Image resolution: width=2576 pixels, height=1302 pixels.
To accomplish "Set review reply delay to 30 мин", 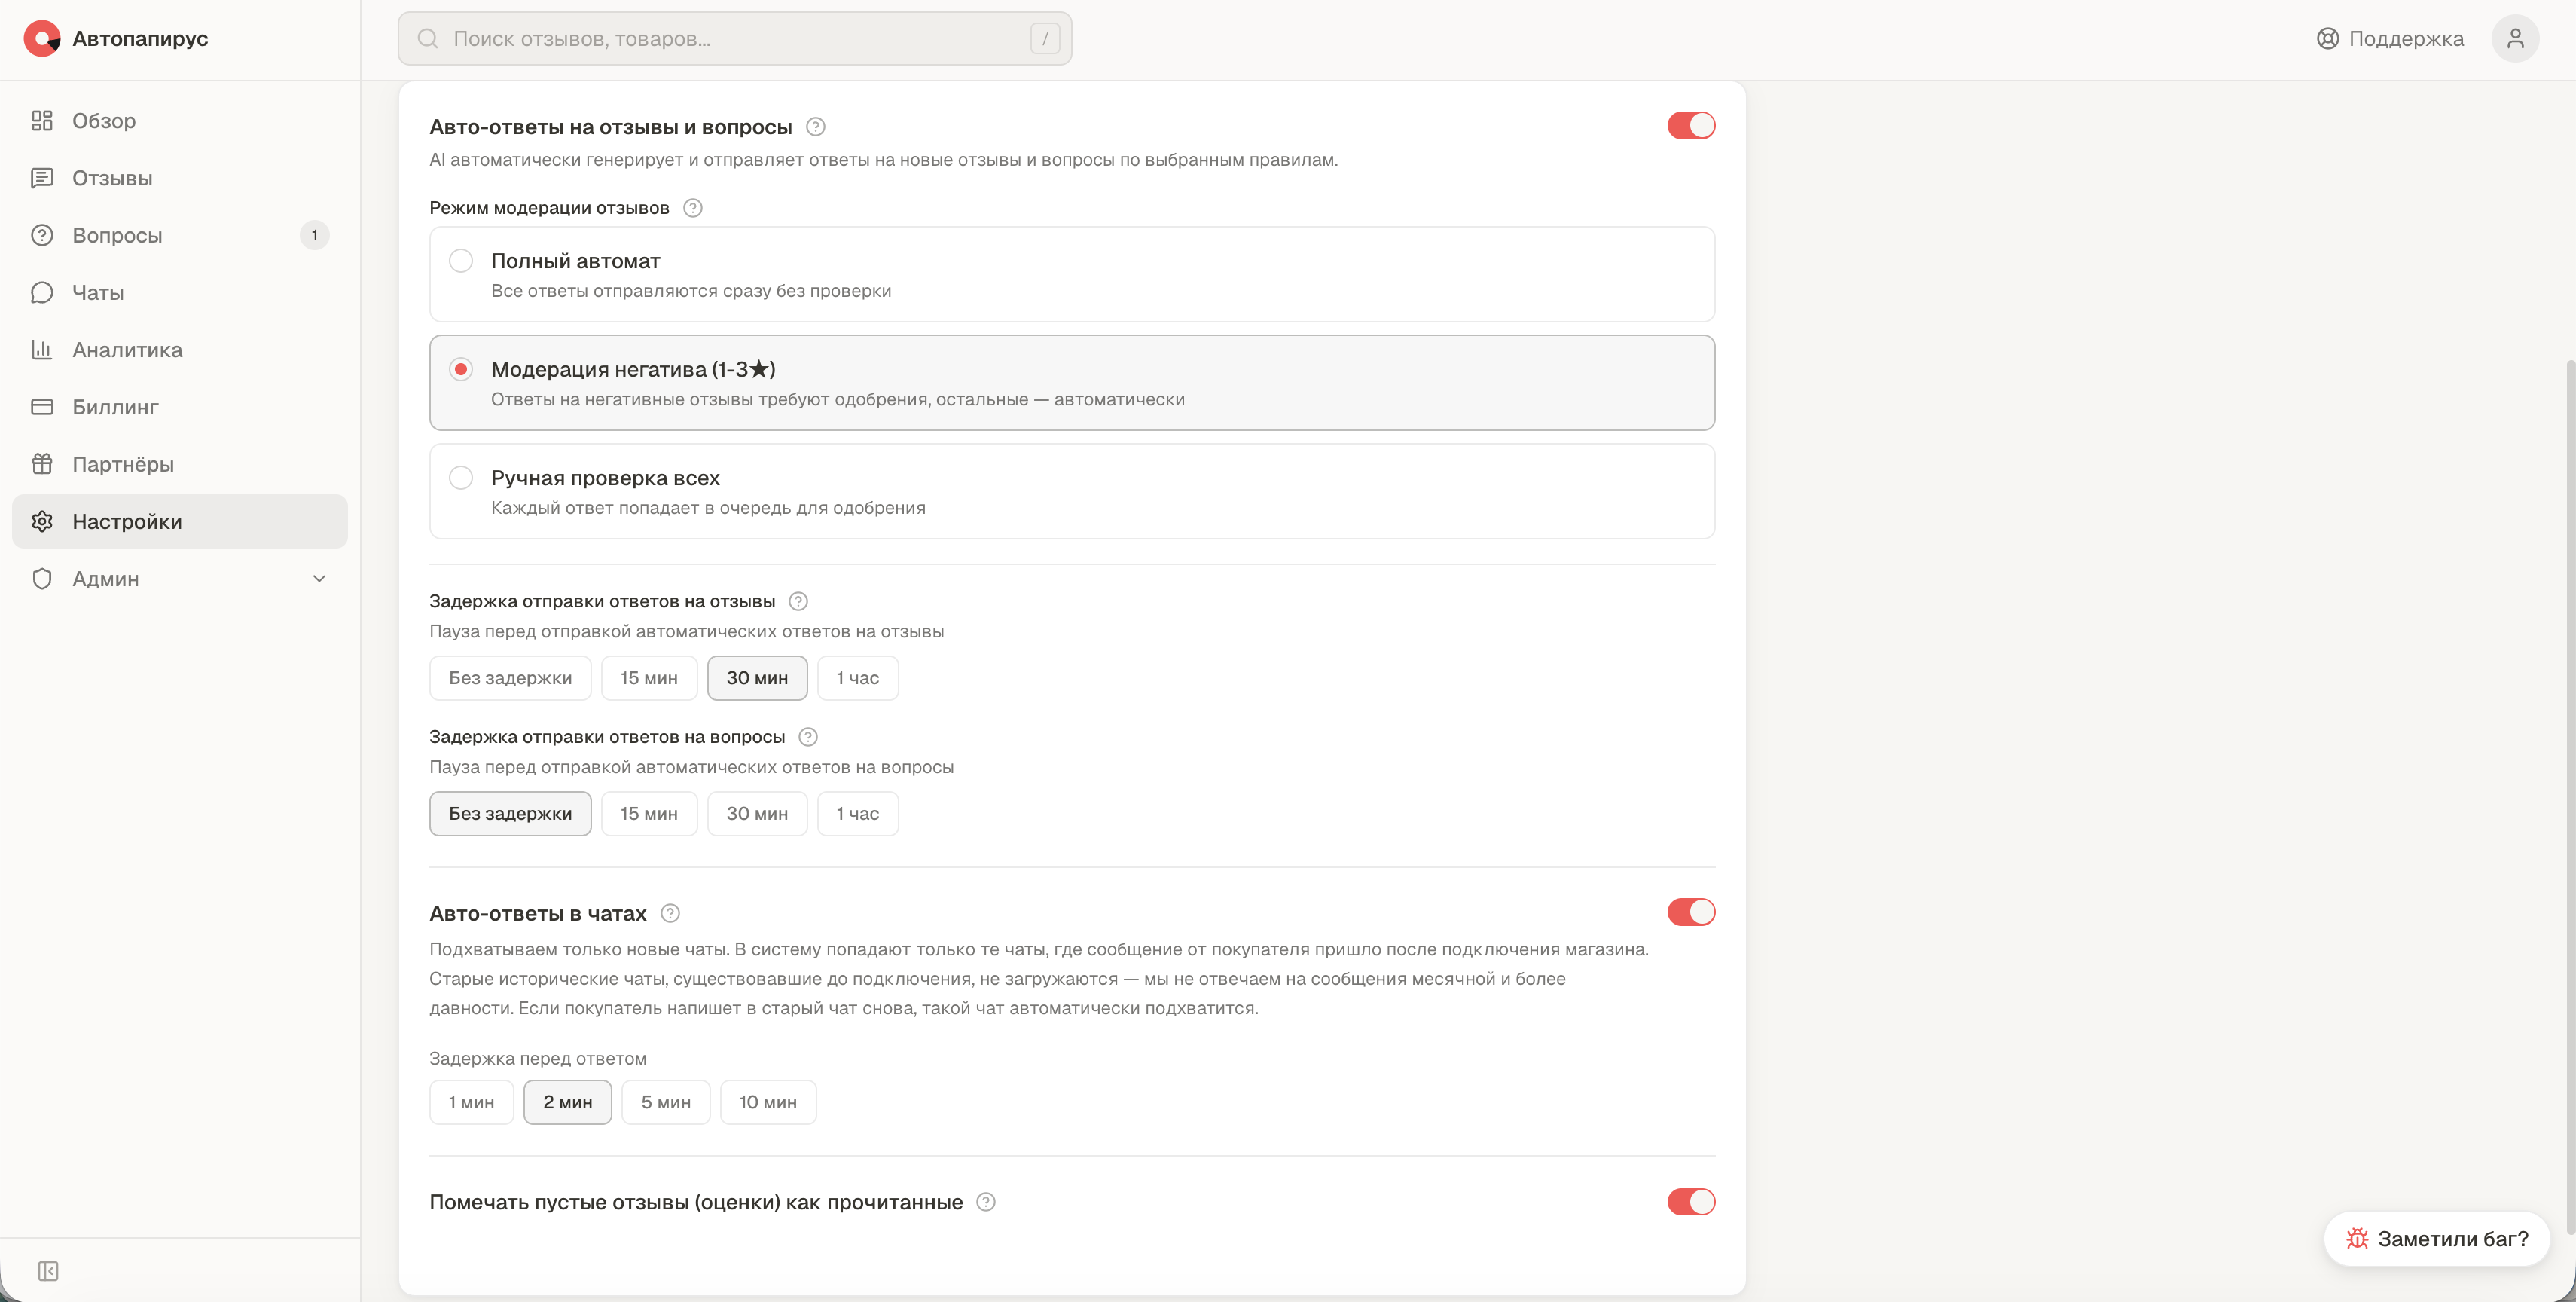I will tap(757, 678).
